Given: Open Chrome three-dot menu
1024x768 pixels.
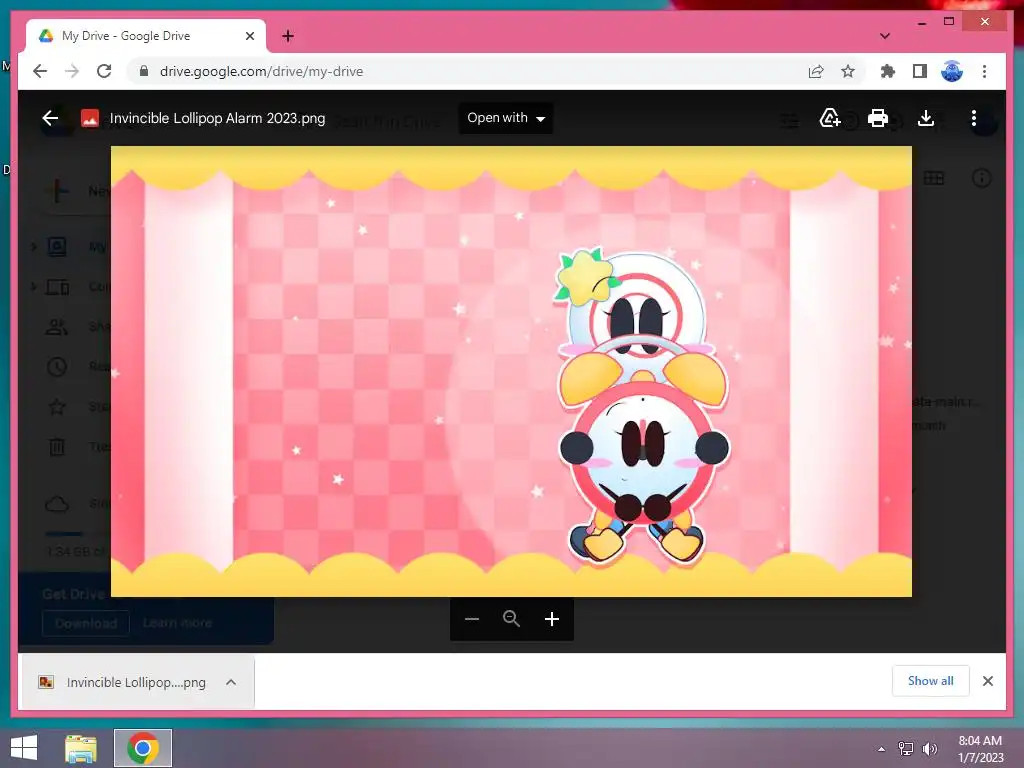Looking at the screenshot, I should 984,71.
